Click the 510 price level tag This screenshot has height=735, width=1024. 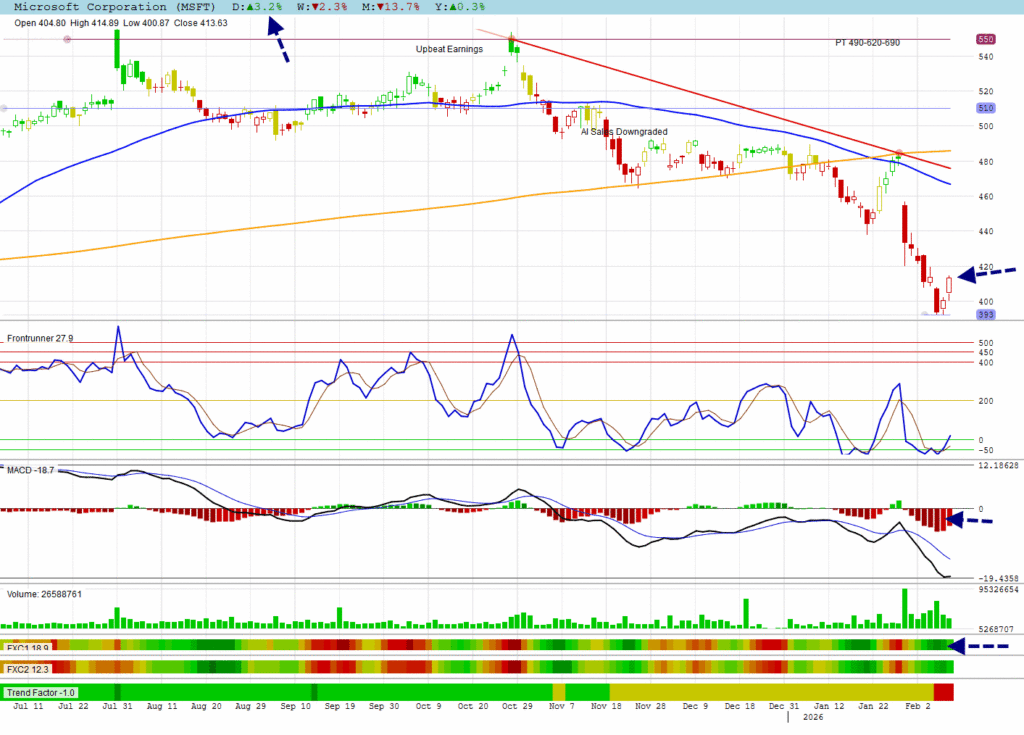click(985, 108)
